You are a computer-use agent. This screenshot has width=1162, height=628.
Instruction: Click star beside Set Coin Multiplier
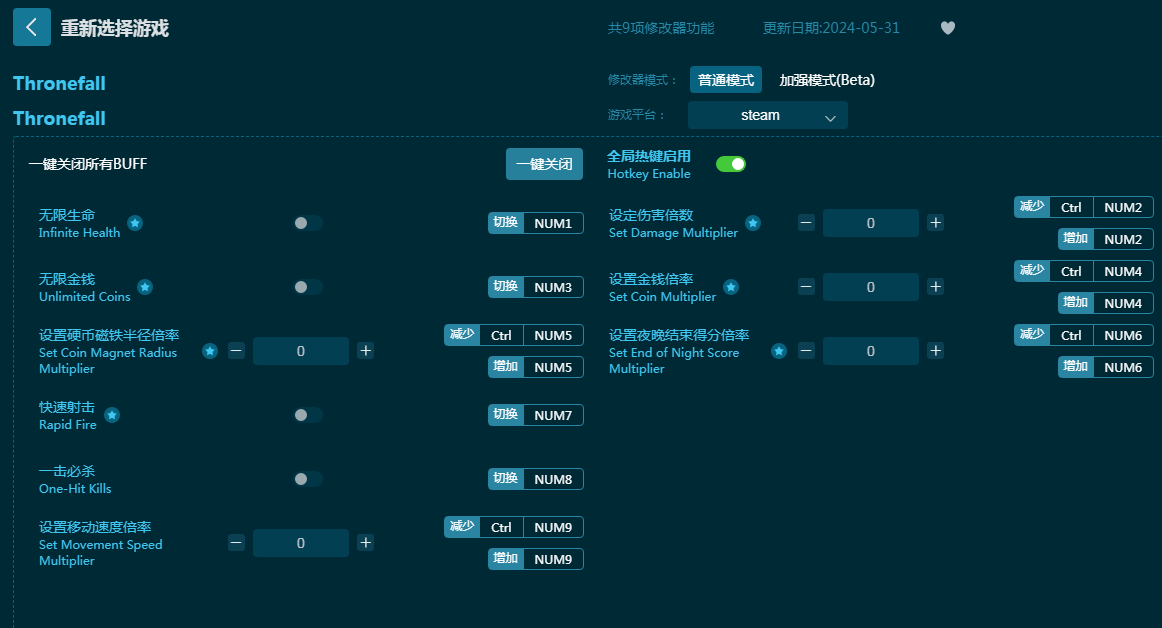(x=731, y=287)
